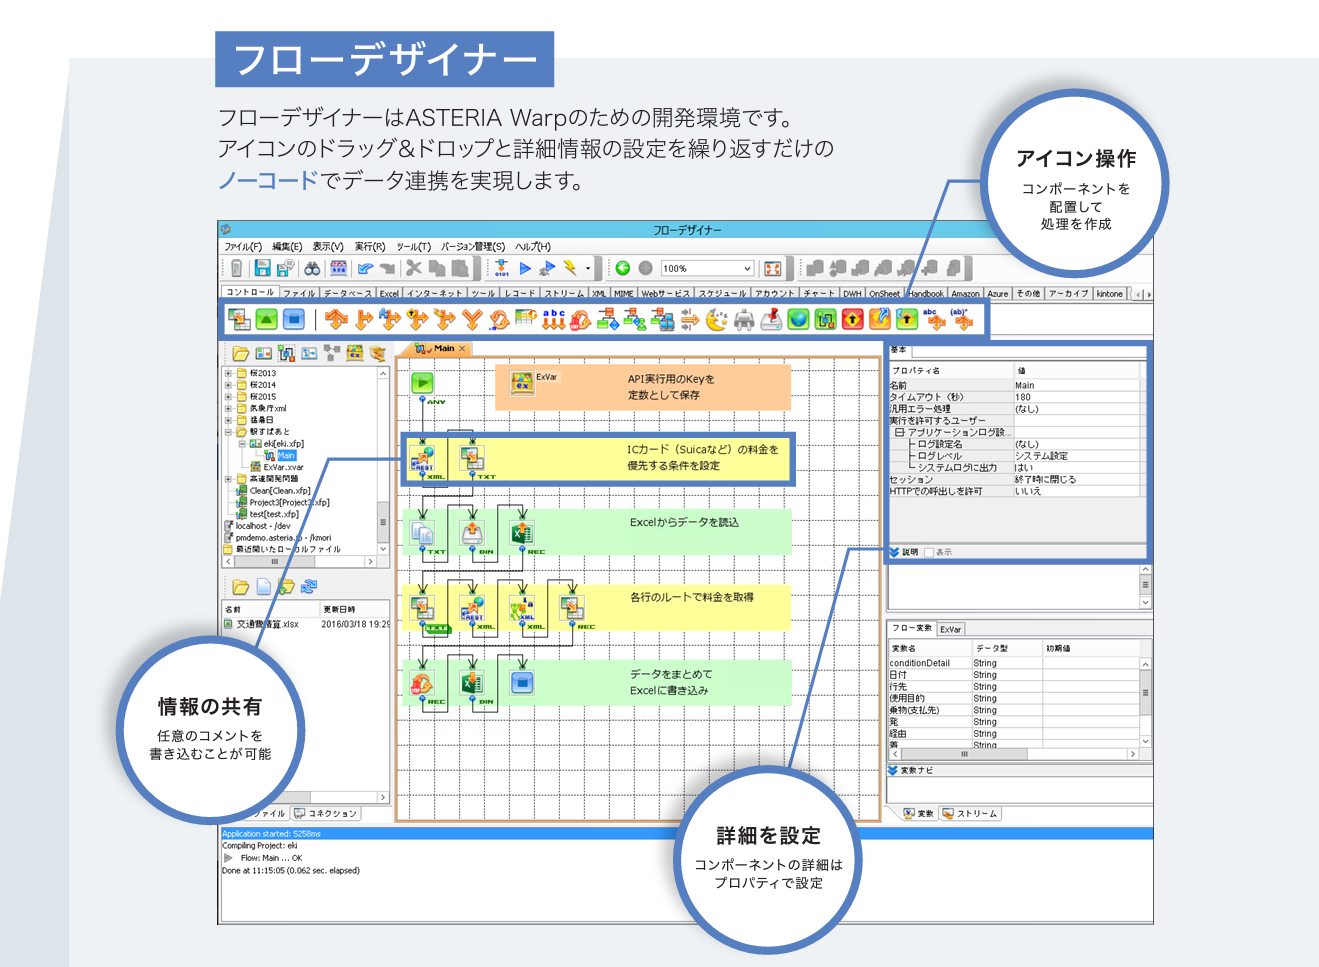Screen dimensions: 1319x967
Task: Switch to the Excel palette tab
Action: [389, 294]
